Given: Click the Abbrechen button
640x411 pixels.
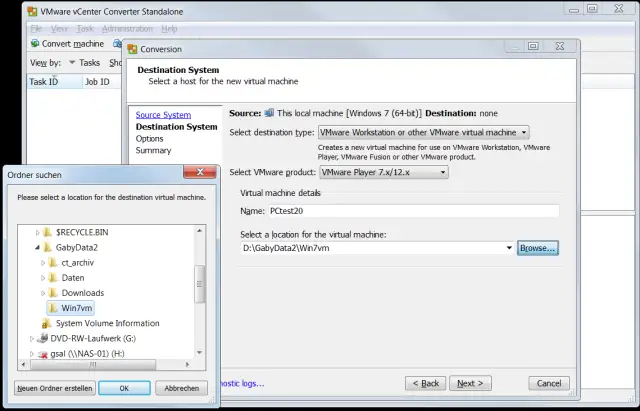Looking at the screenshot, I should coord(182,388).
